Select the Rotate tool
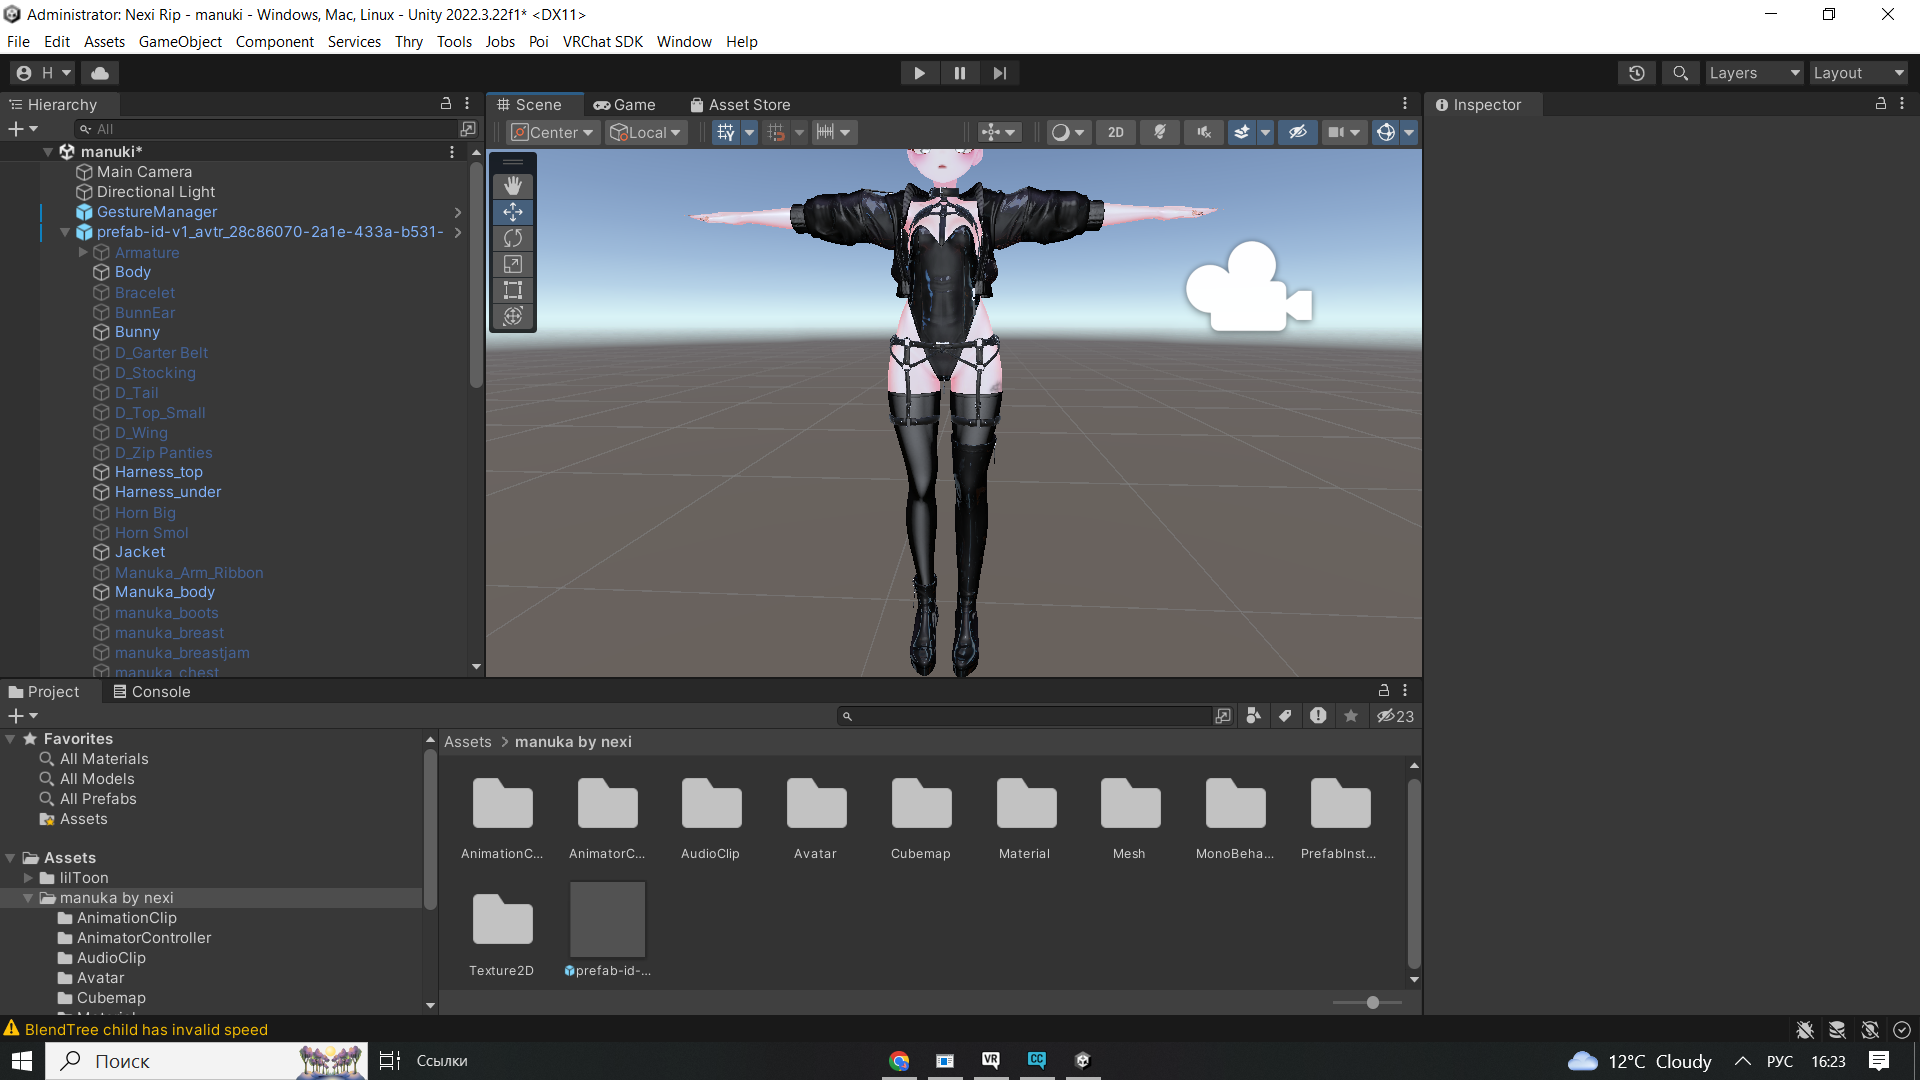Screen dimensions: 1920x1080 513,238
